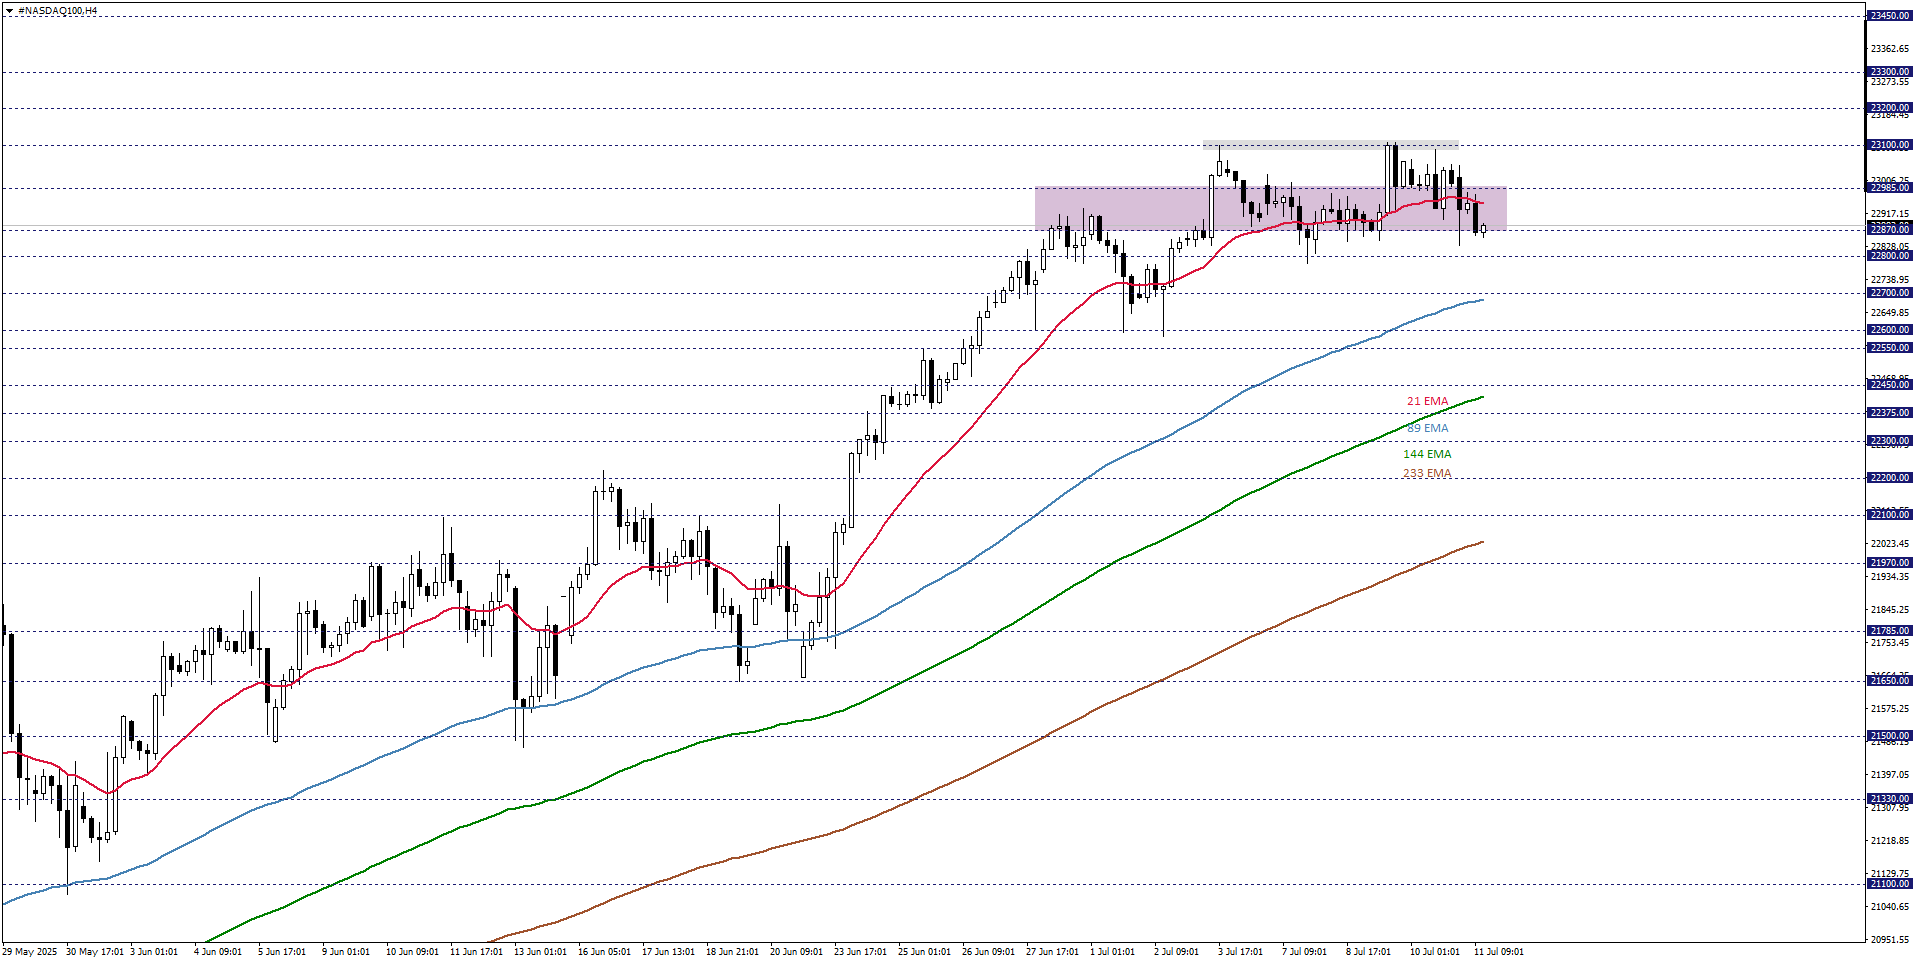The image size is (1916, 963).
Task: Click the 8 Jul 17:01 time label
Action: 1369,952
